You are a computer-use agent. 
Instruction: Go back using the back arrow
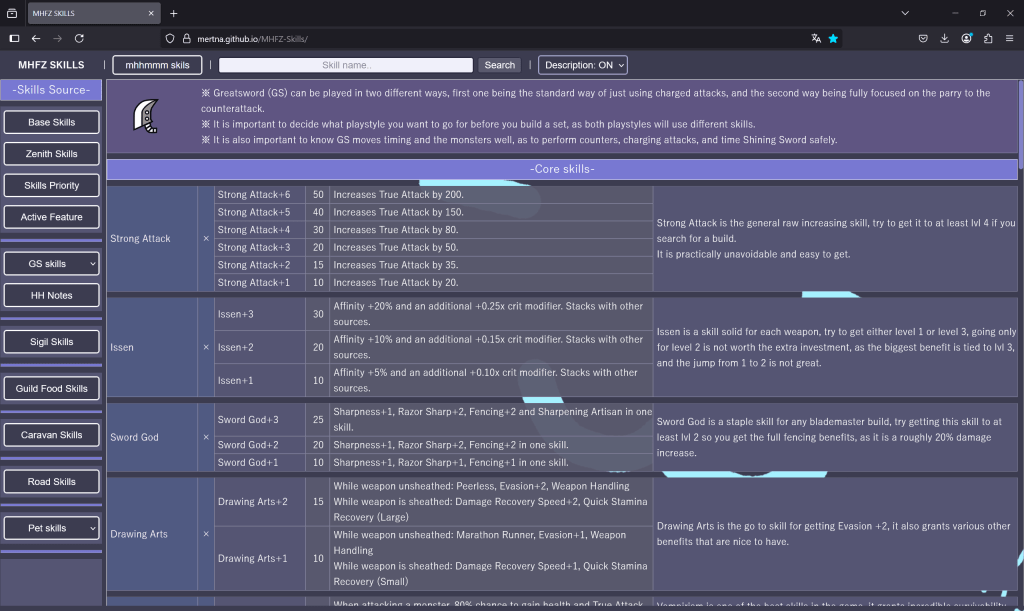click(36, 38)
